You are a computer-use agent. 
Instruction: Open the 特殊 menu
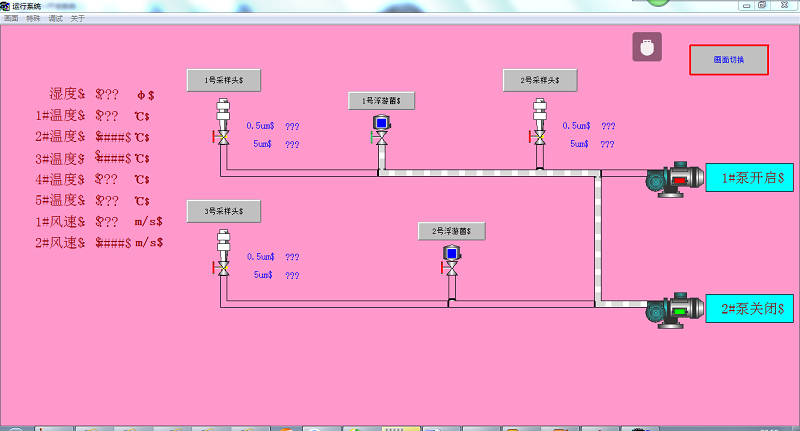33,18
